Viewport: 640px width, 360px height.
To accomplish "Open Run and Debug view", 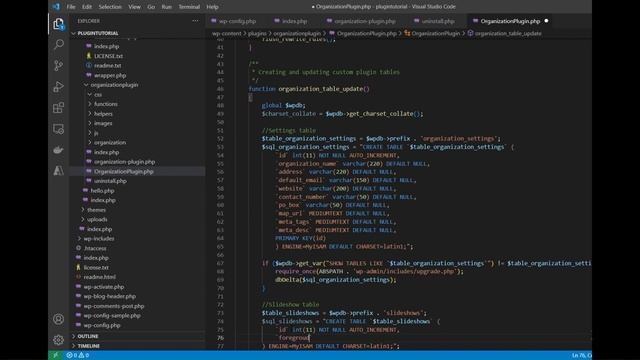I will point(58,87).
